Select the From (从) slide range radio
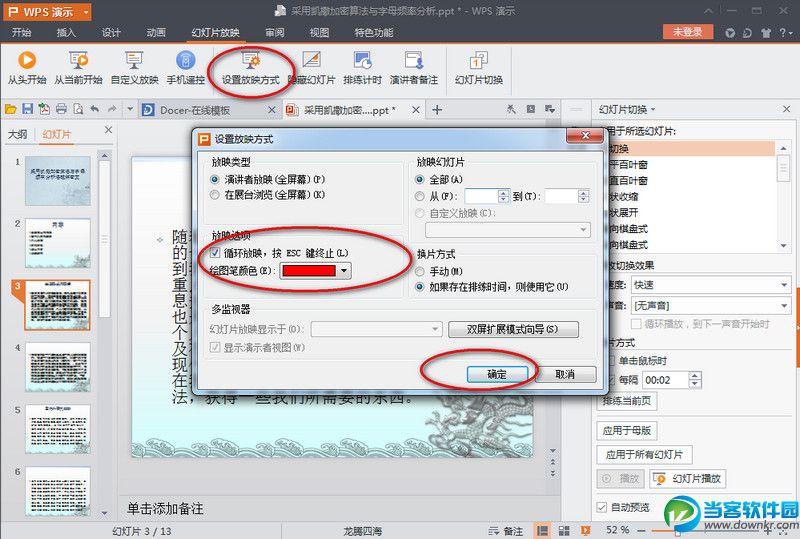 coord(419,196)
